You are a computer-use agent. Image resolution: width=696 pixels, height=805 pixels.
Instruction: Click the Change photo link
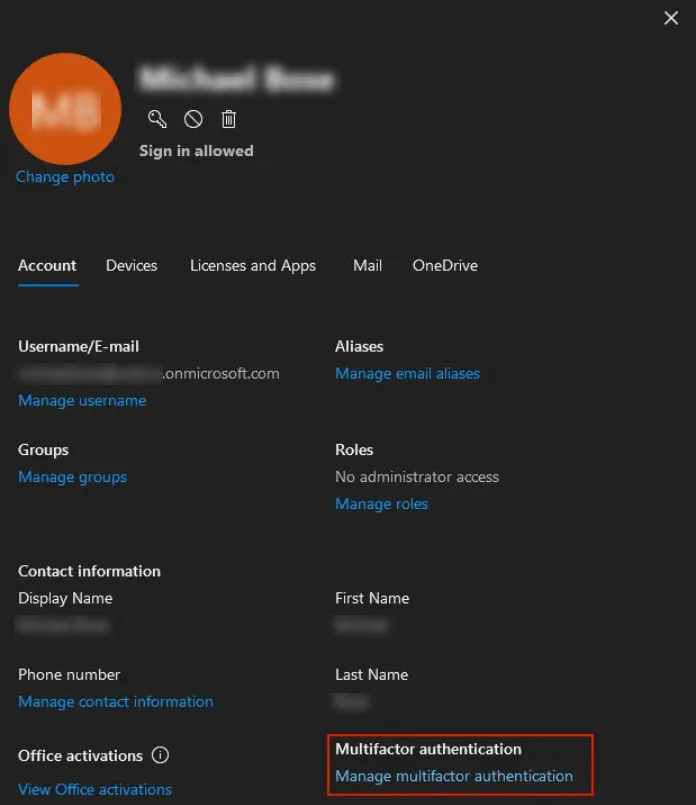(x=65, y=177)
